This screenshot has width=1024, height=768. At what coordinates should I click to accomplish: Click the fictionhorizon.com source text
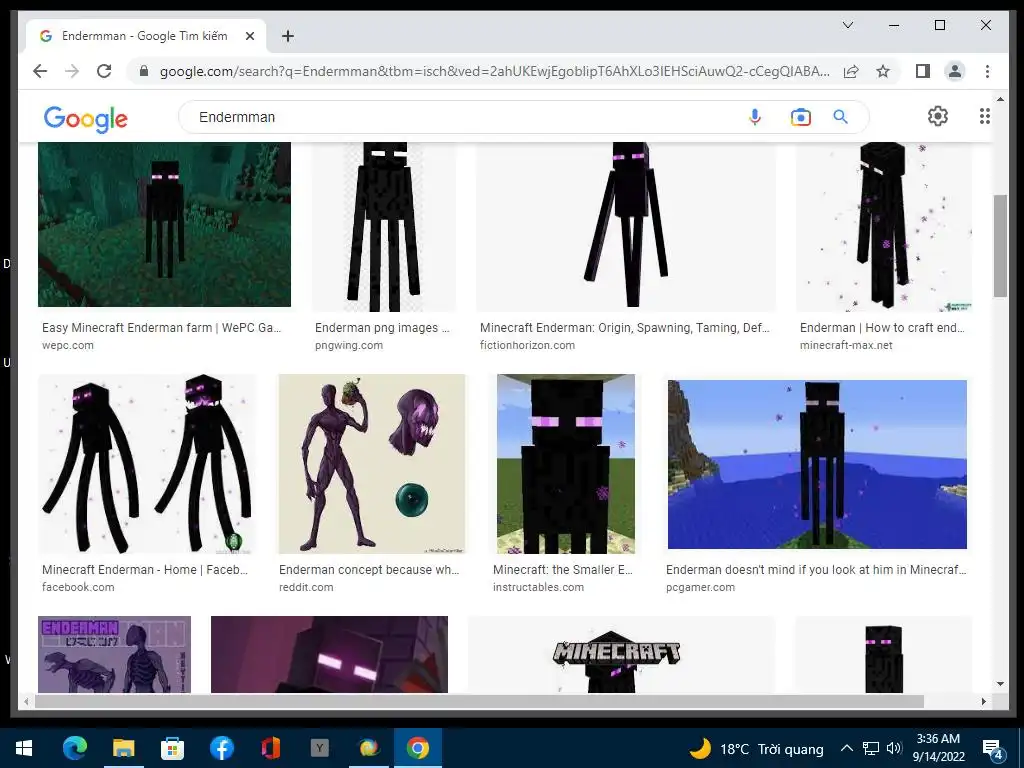[x=528, y=345]
